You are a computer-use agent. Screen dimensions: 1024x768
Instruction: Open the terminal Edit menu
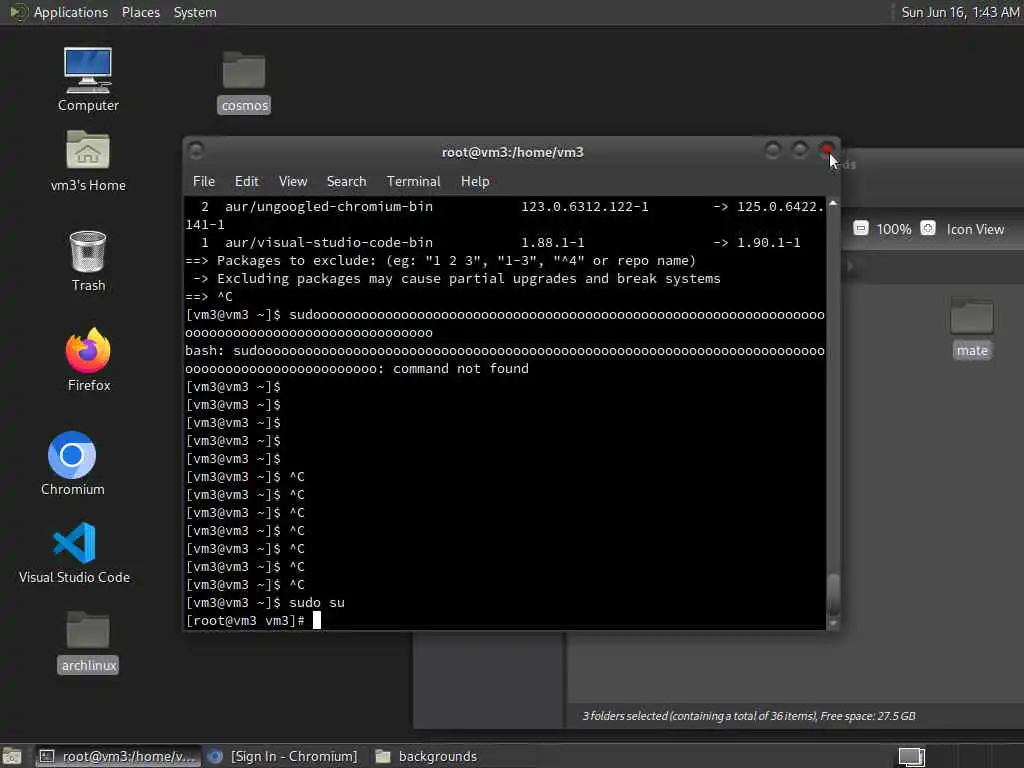(246, 182)
